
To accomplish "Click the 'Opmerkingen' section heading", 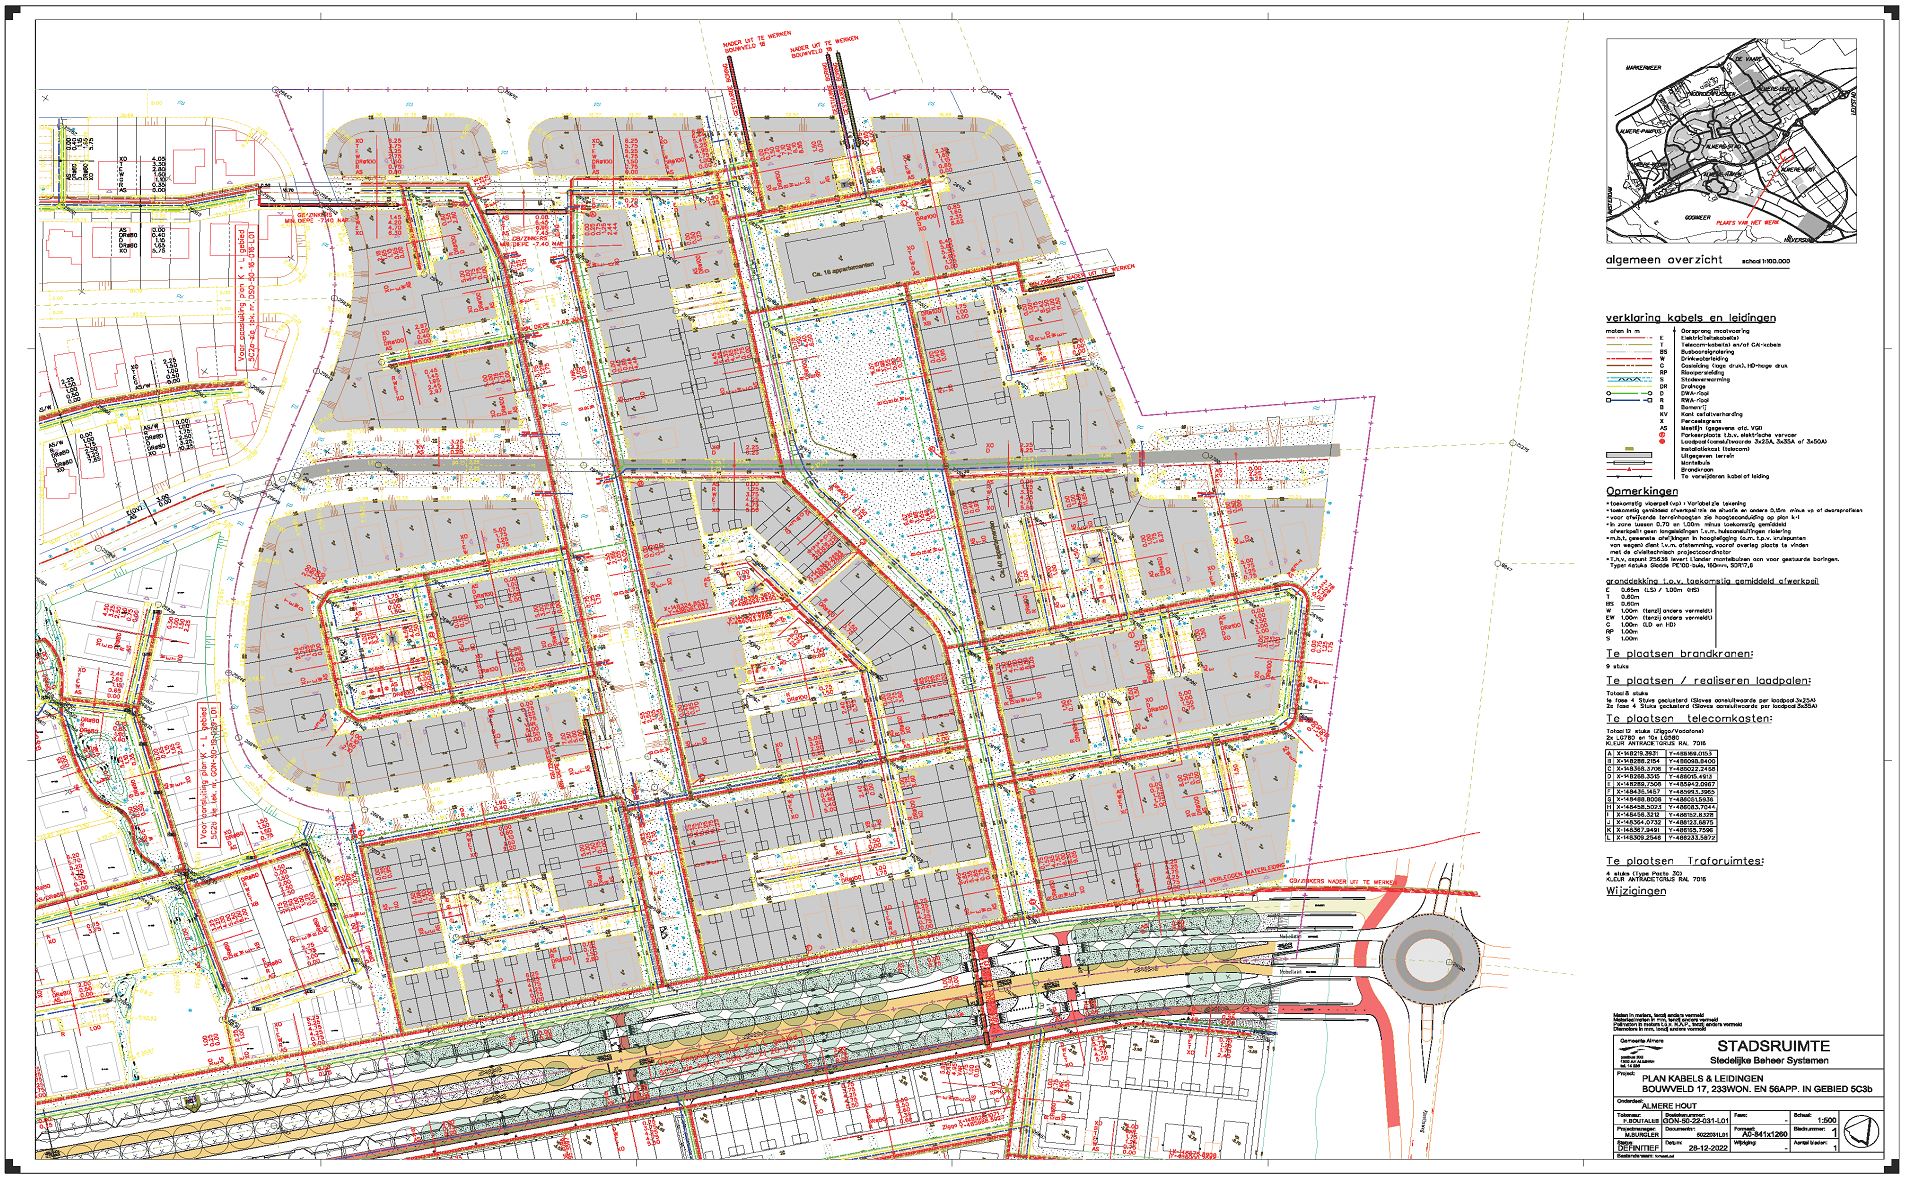I will pos(1641,492).
